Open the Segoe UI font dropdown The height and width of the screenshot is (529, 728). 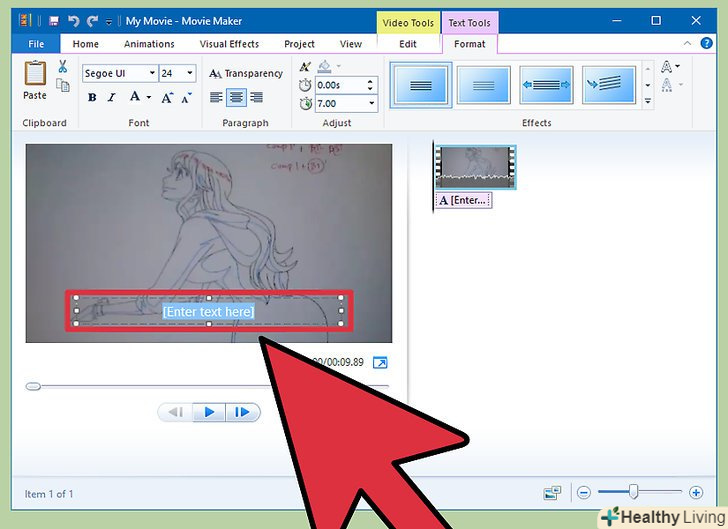click(x=152, y=73)
